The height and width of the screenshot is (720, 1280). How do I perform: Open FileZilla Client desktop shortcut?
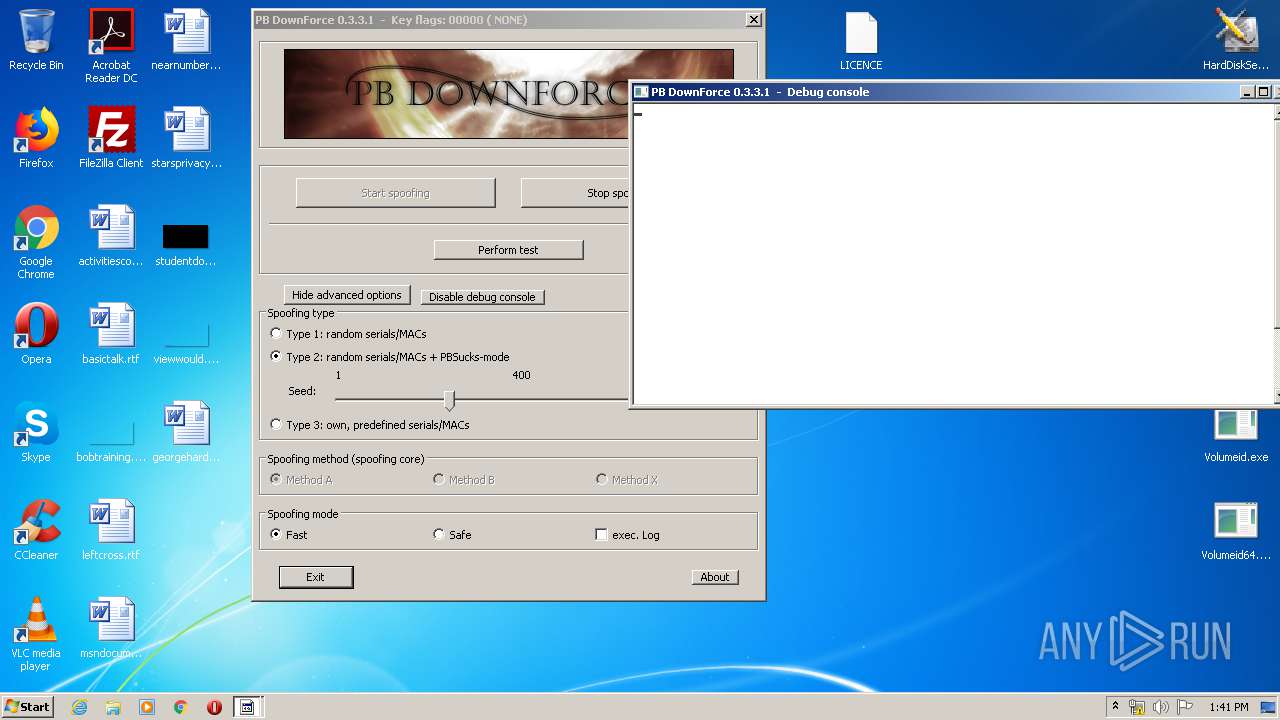tap(111, 138)
